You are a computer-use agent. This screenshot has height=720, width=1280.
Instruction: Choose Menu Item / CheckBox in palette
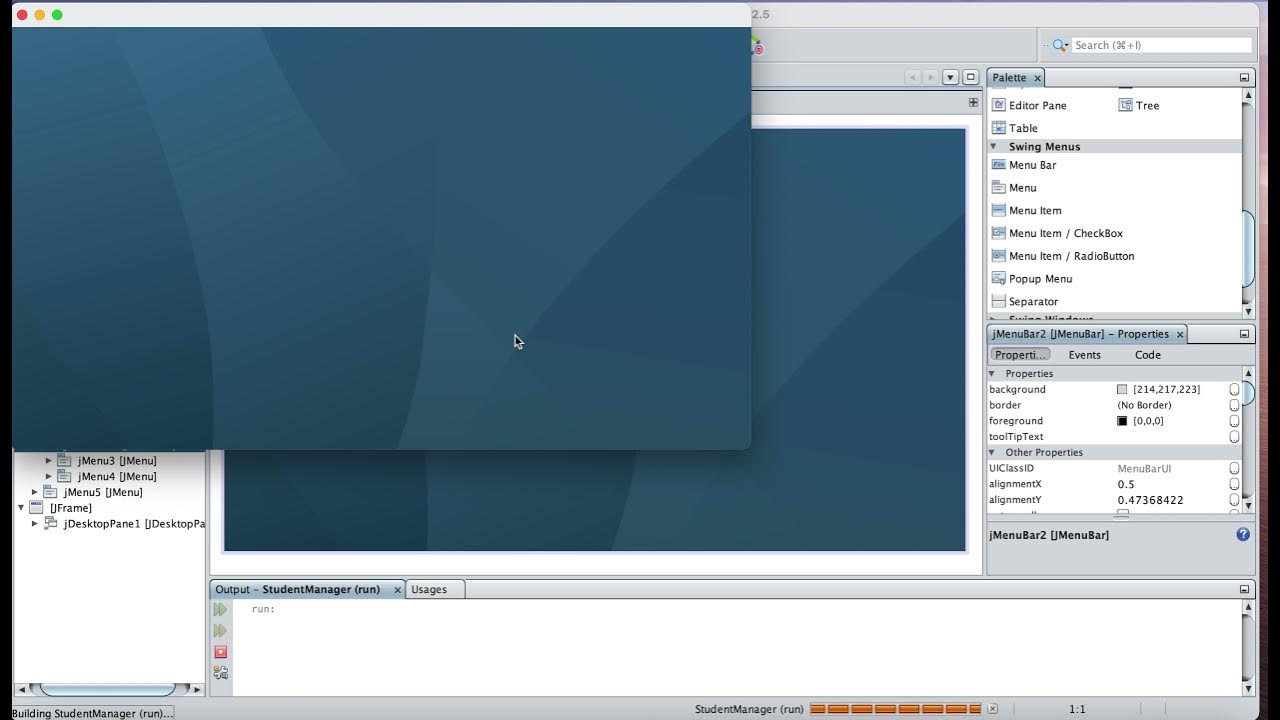tap(1057, 234)
